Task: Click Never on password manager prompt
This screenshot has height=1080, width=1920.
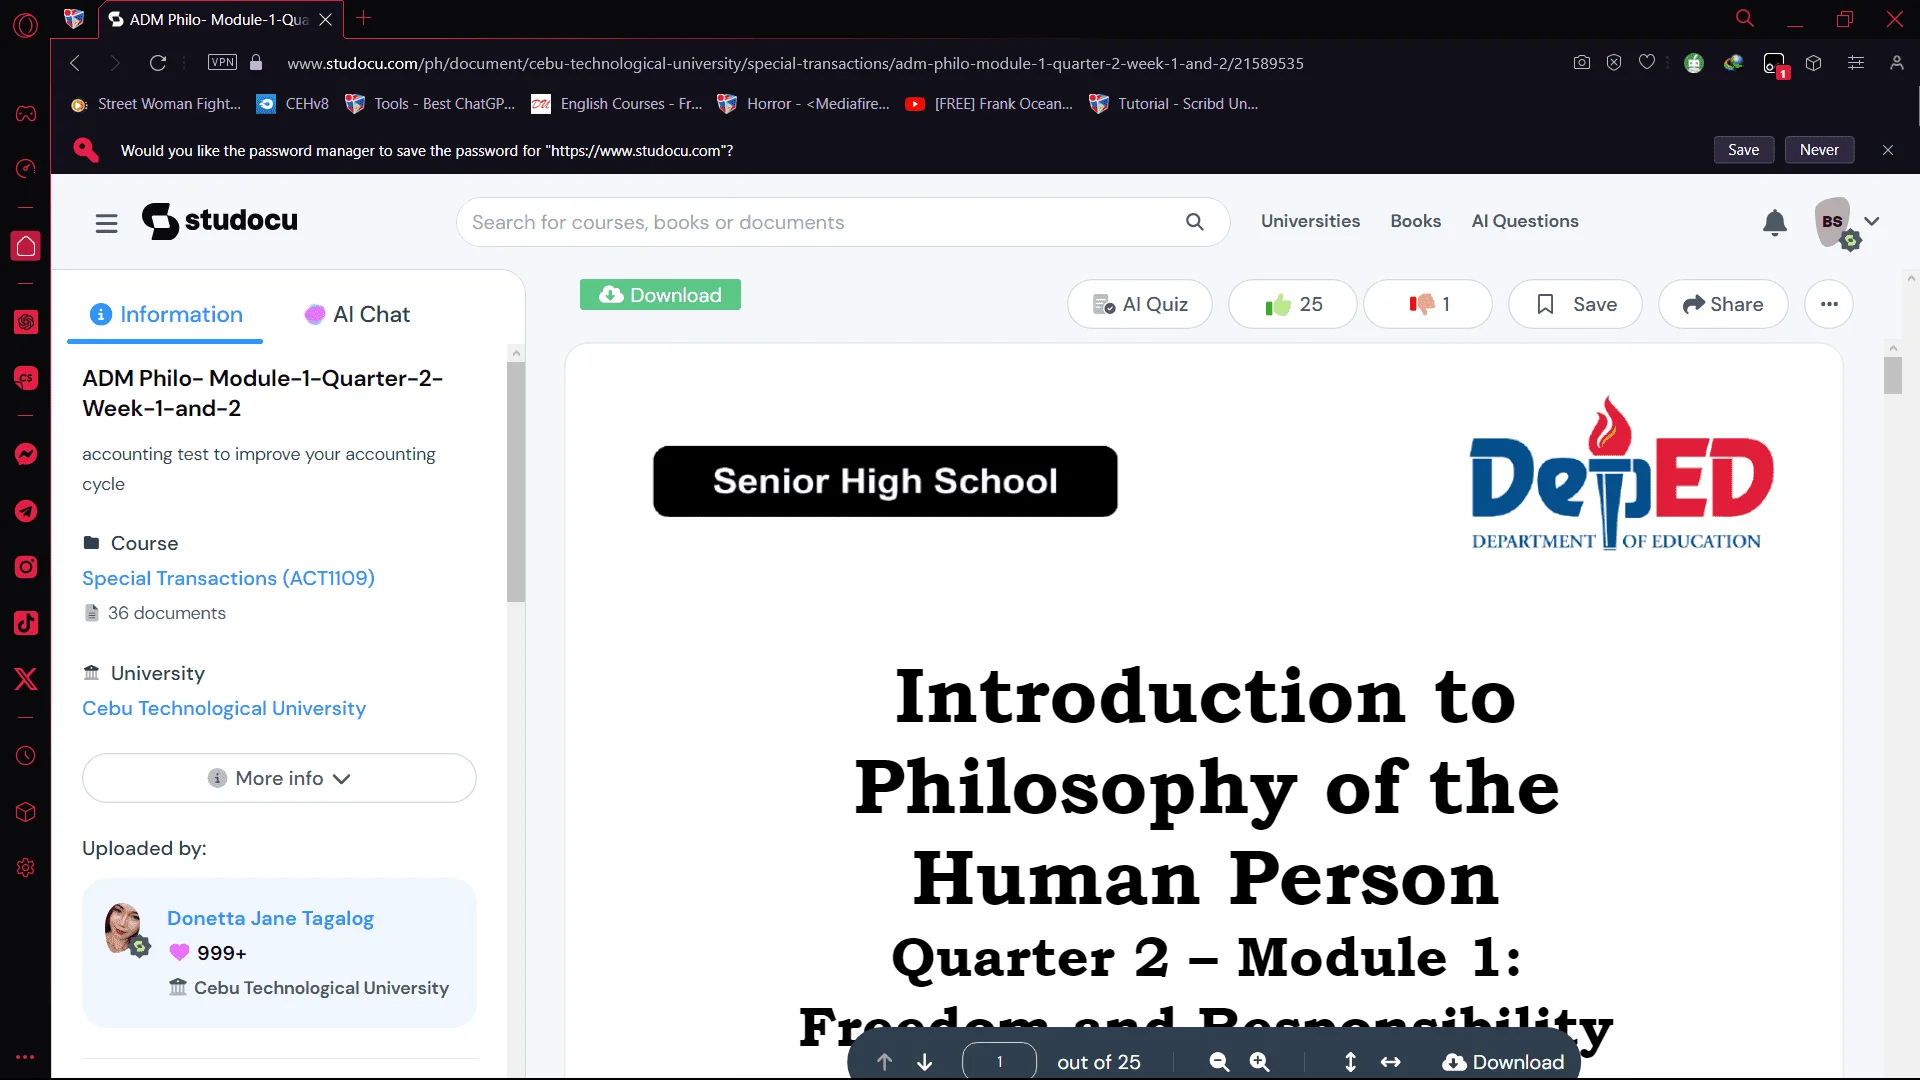Action: tap(1819, 150)
